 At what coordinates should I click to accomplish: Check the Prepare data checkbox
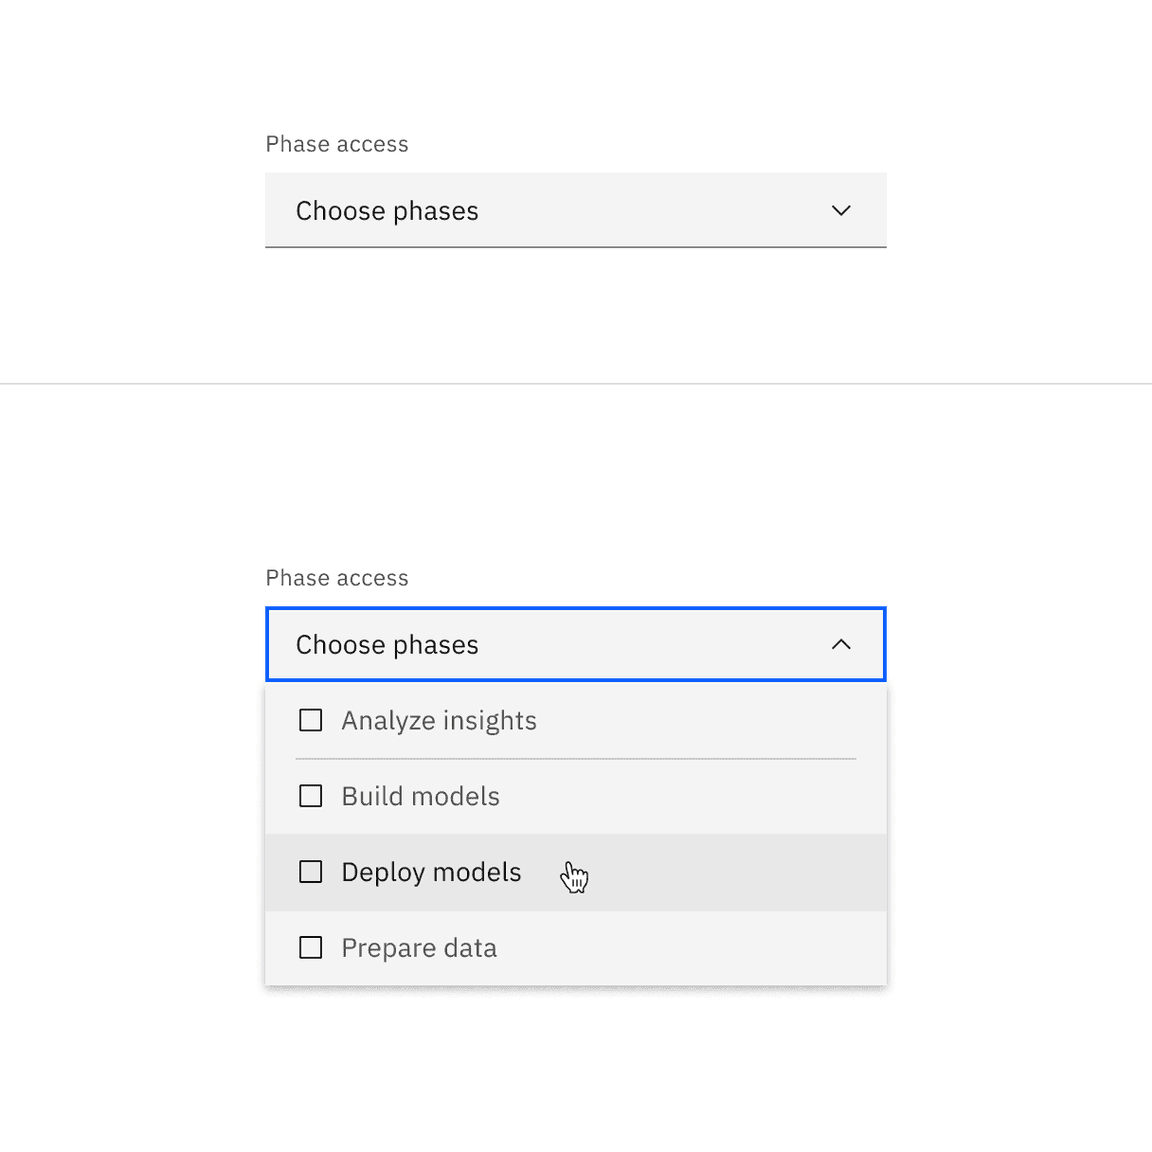pos(310,947)
